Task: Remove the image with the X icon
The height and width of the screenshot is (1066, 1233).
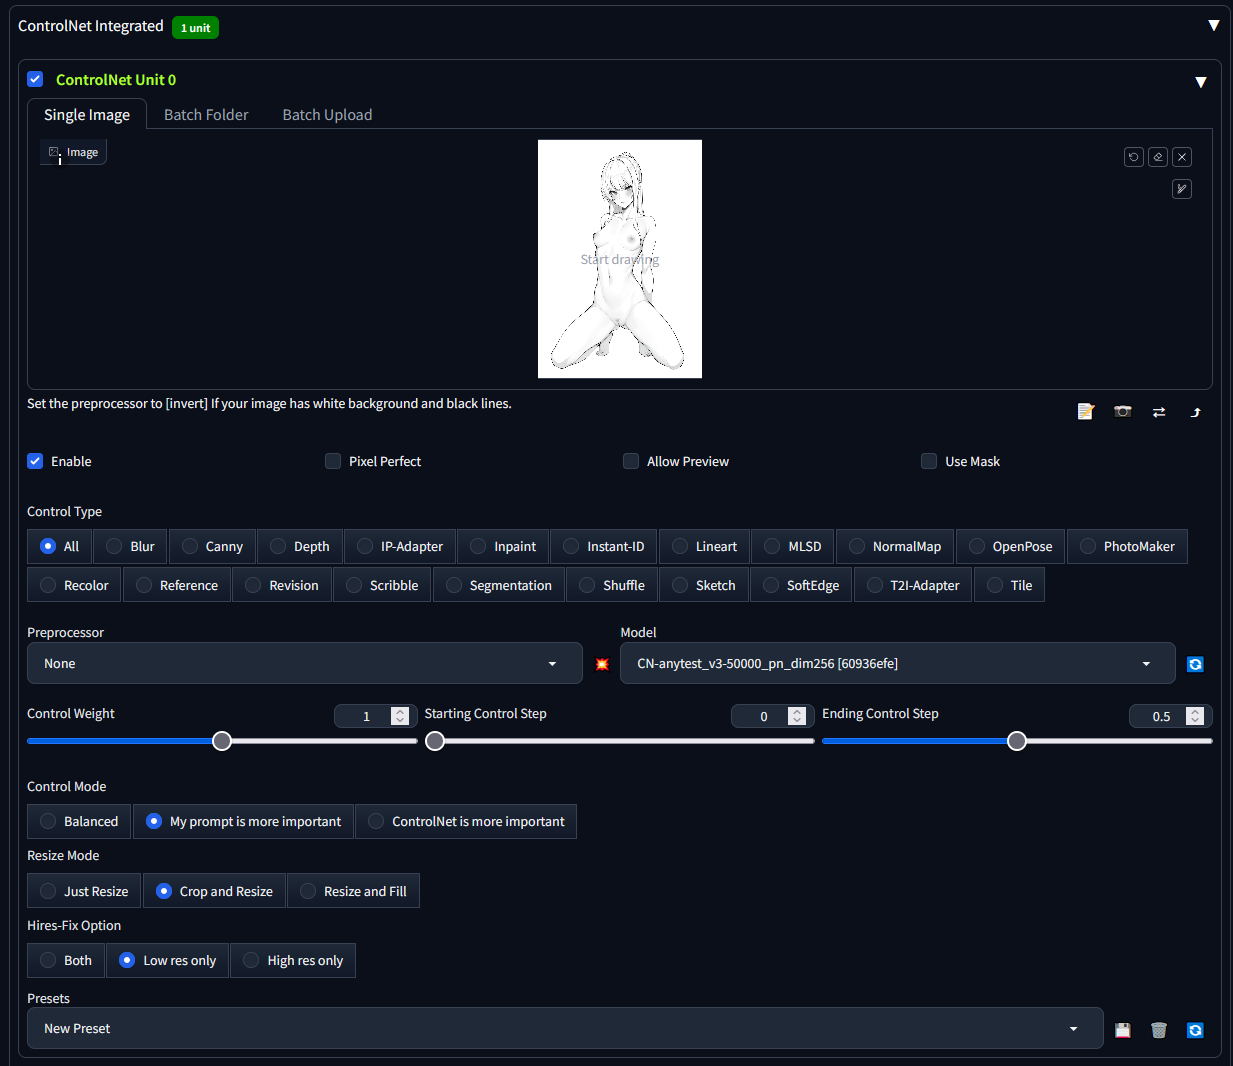Action: 1182,157
